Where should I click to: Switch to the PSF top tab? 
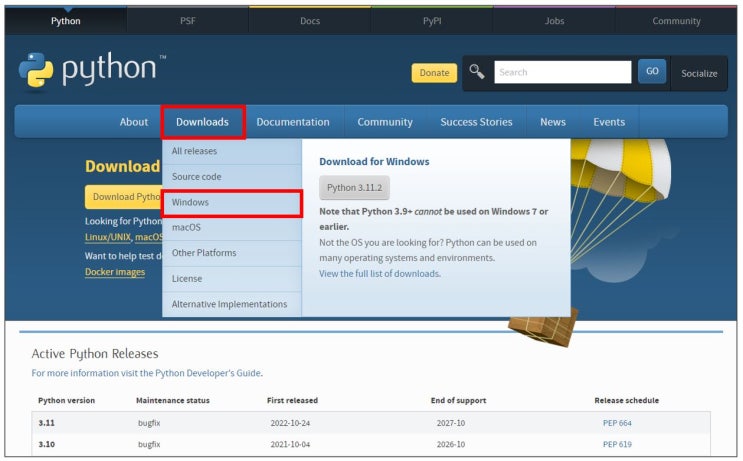[188, 21]
